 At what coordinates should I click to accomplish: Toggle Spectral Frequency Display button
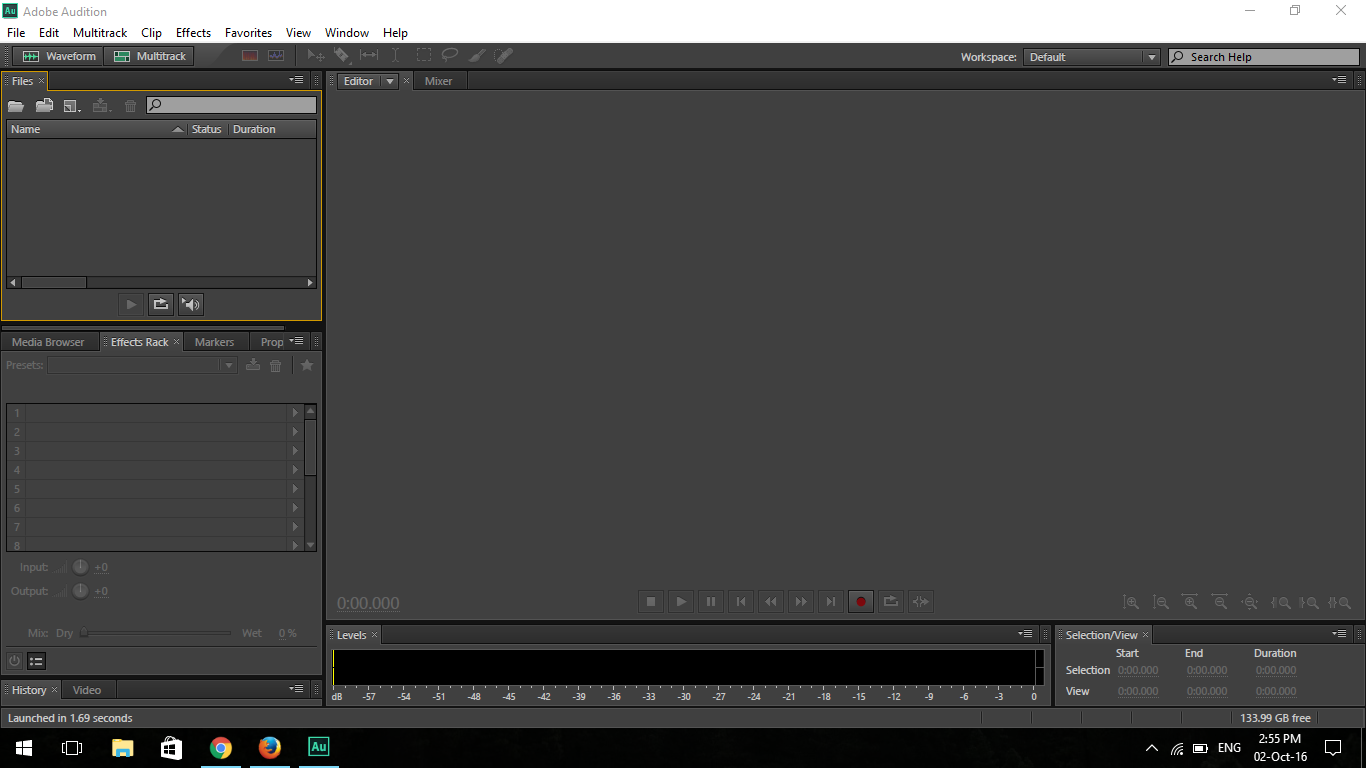pyautogui.click(x=250, y=56)
